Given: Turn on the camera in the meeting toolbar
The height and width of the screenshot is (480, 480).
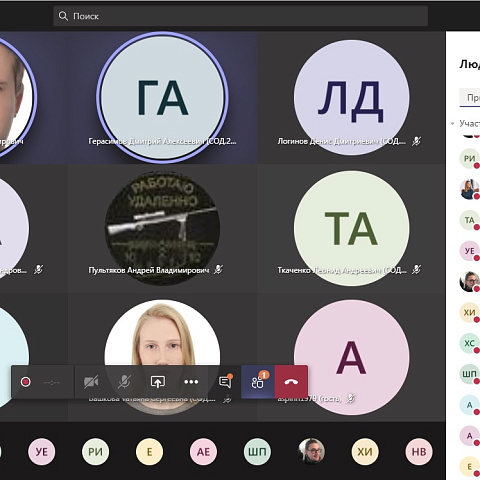Looking at the screenshot, I should coord(91,382).
